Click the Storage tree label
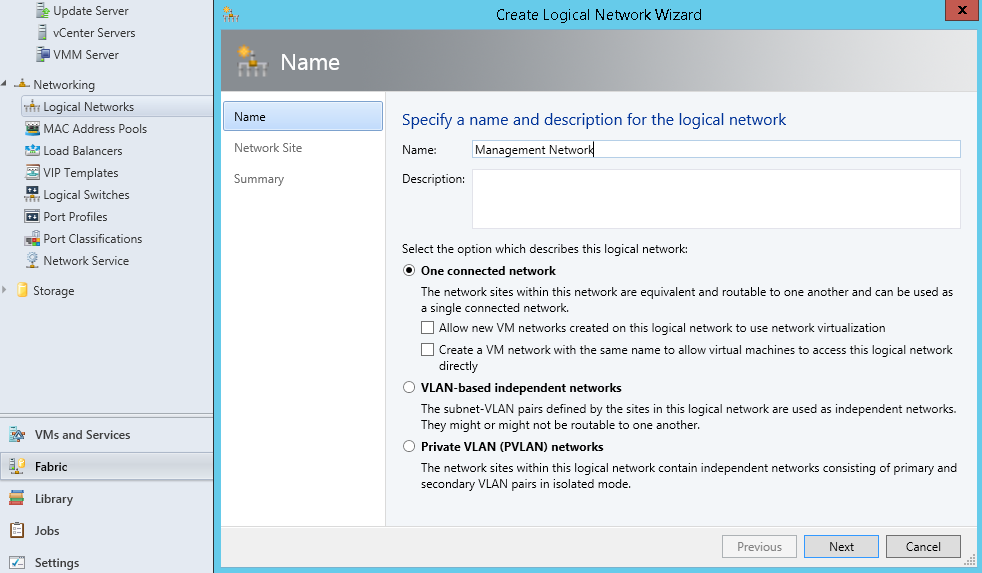This screenshot has height=573, width=982. (54, 291)
